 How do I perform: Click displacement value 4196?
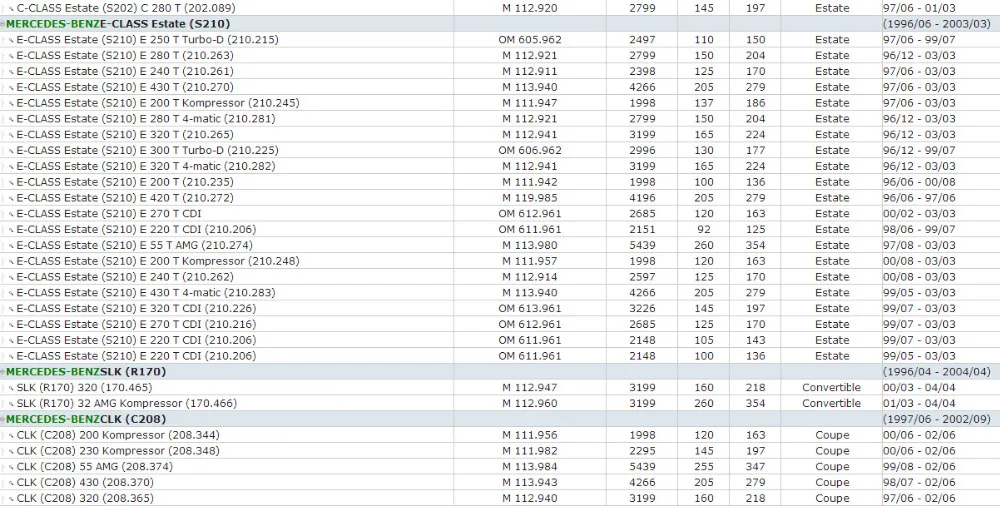click(642, 198)
